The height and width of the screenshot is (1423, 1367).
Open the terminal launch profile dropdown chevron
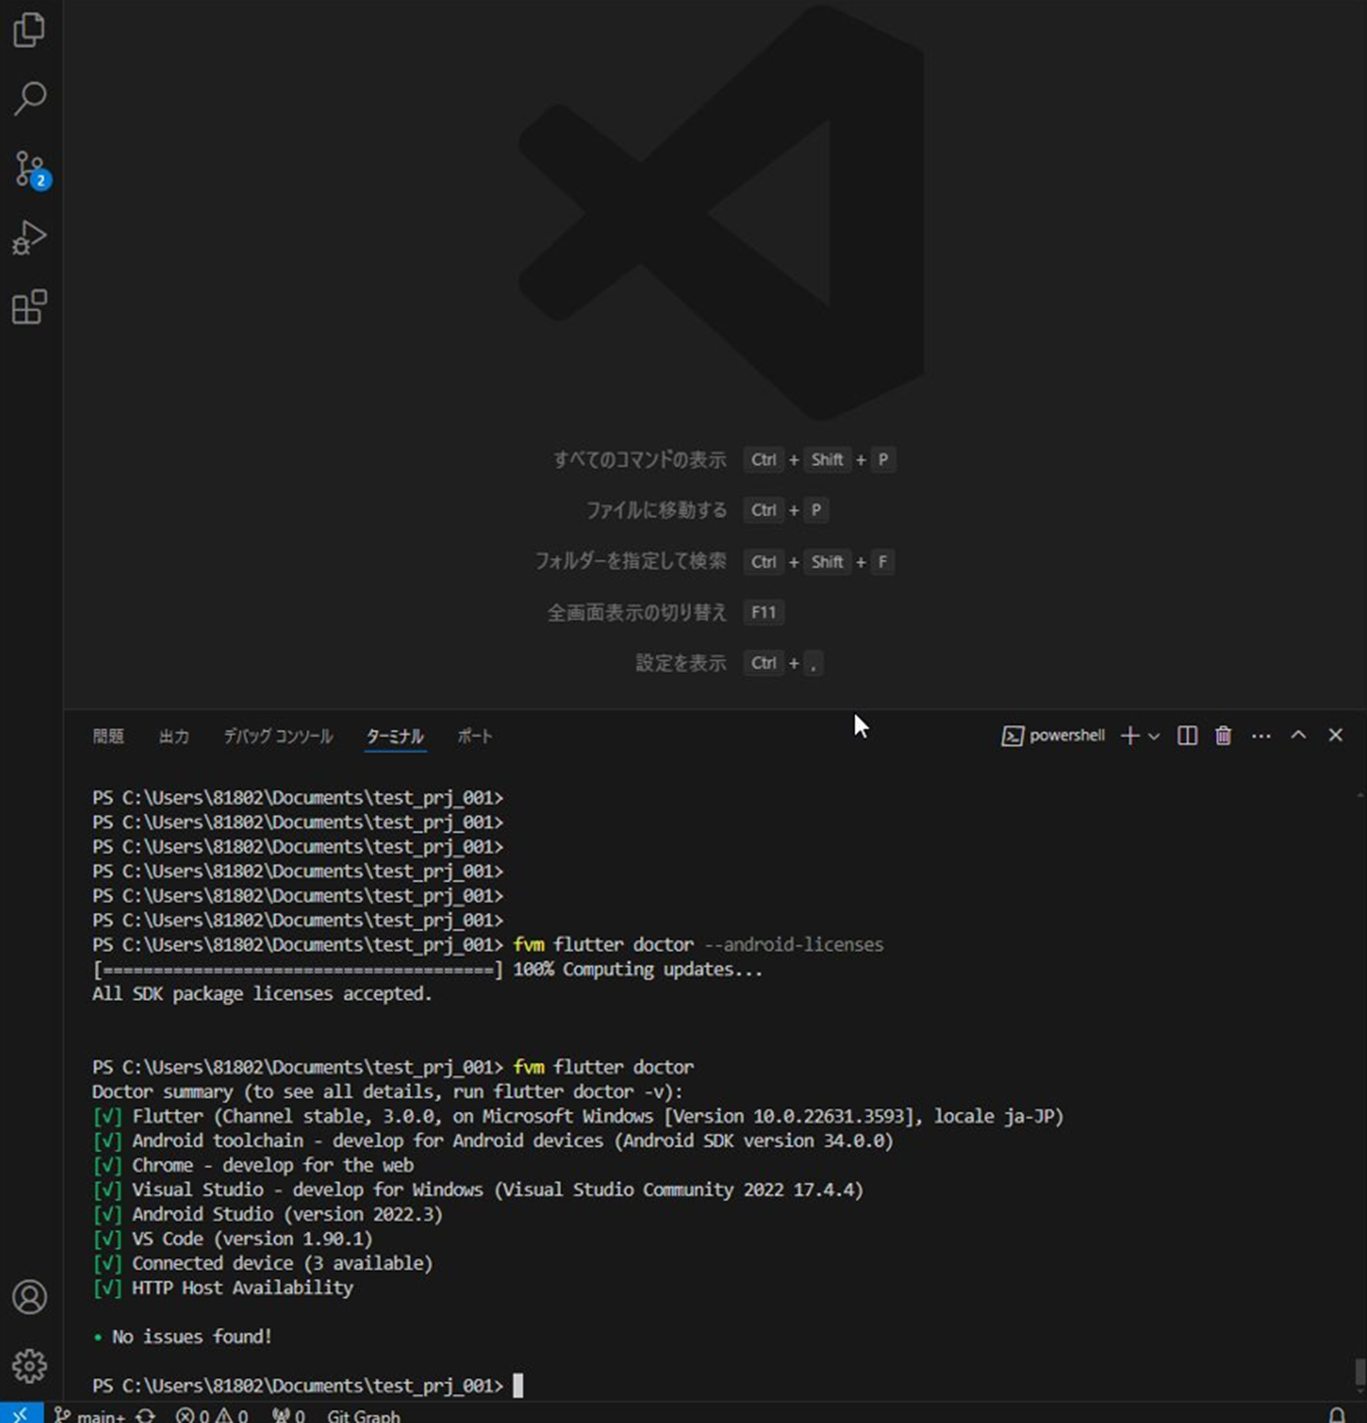coord(1155,737)
